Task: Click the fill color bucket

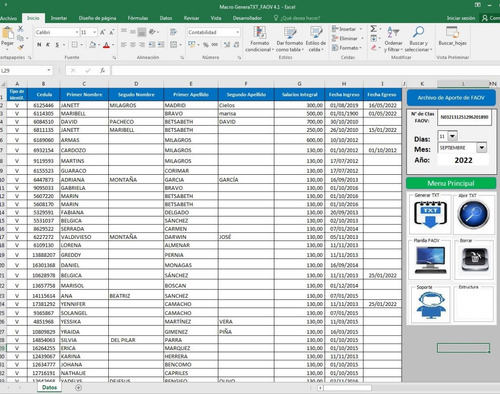Action: pos(93,45)
